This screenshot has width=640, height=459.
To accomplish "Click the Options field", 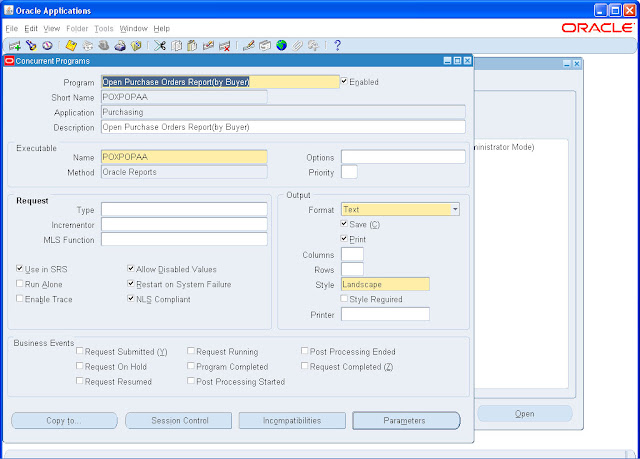I will click(403, 157).
